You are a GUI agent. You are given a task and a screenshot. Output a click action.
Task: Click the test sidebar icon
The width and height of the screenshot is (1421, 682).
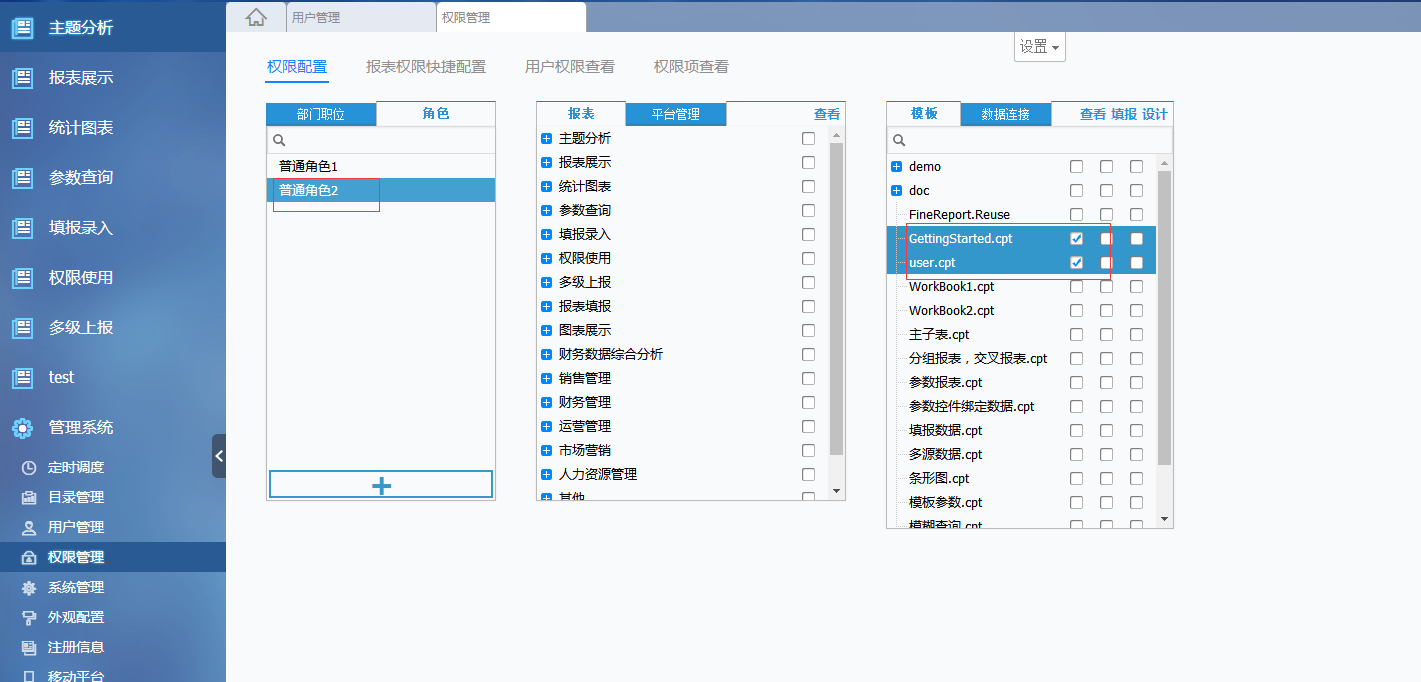click(x=22, y=378)
